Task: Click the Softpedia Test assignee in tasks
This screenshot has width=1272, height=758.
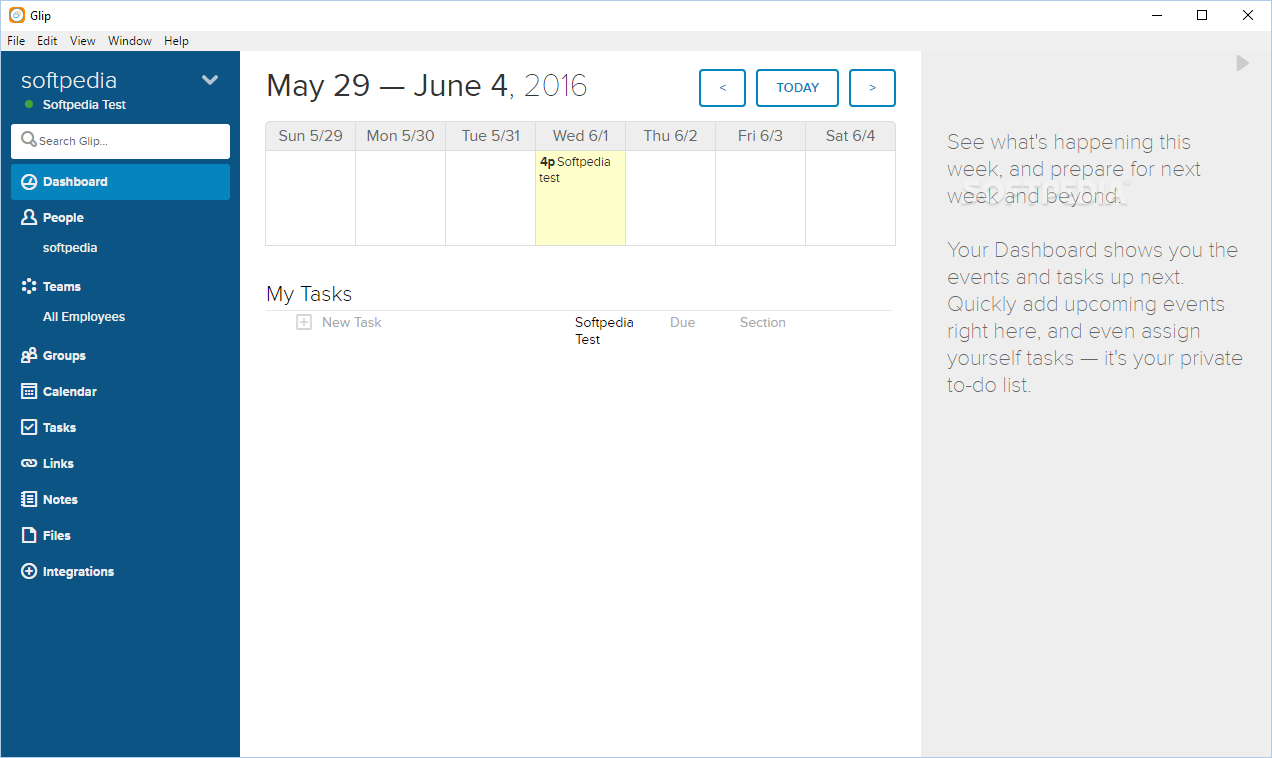Action: [604, 331]
